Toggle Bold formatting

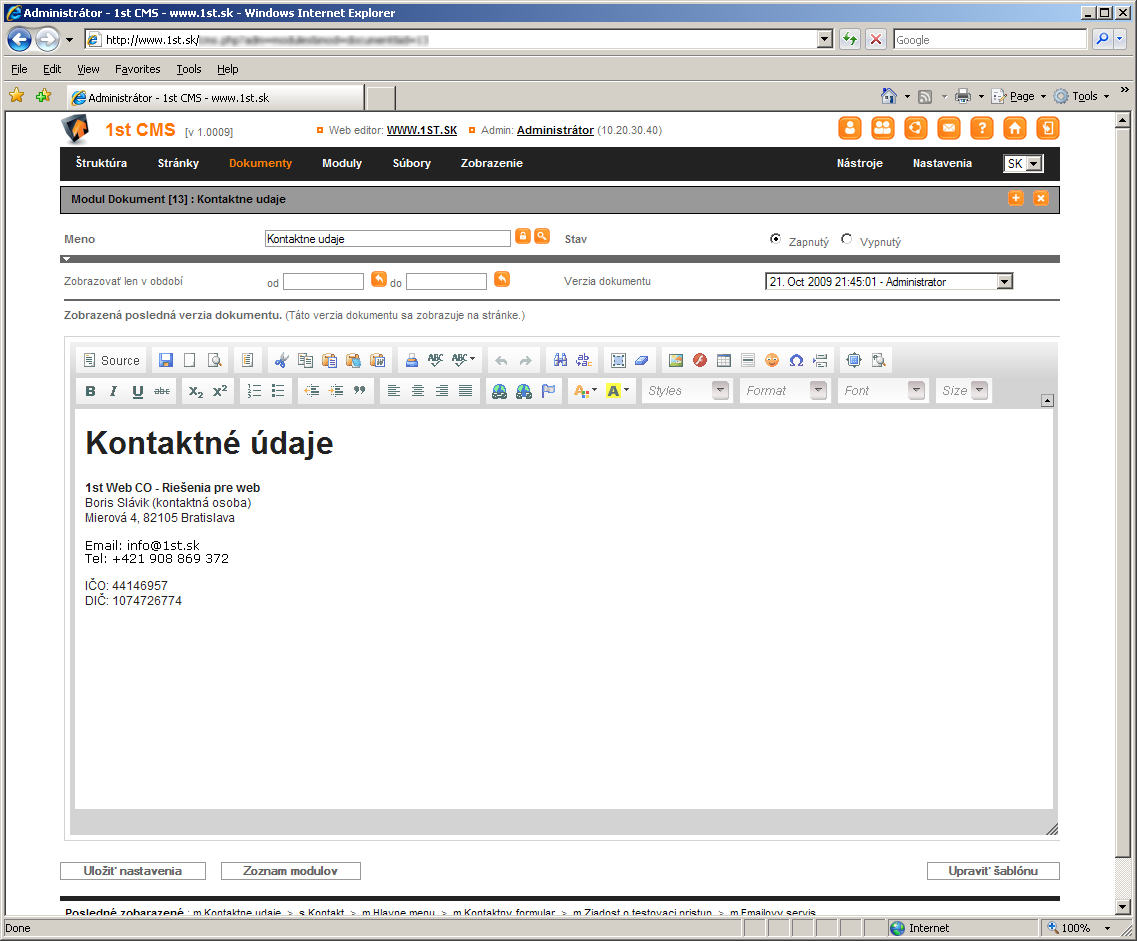click(x=90, y=391)
